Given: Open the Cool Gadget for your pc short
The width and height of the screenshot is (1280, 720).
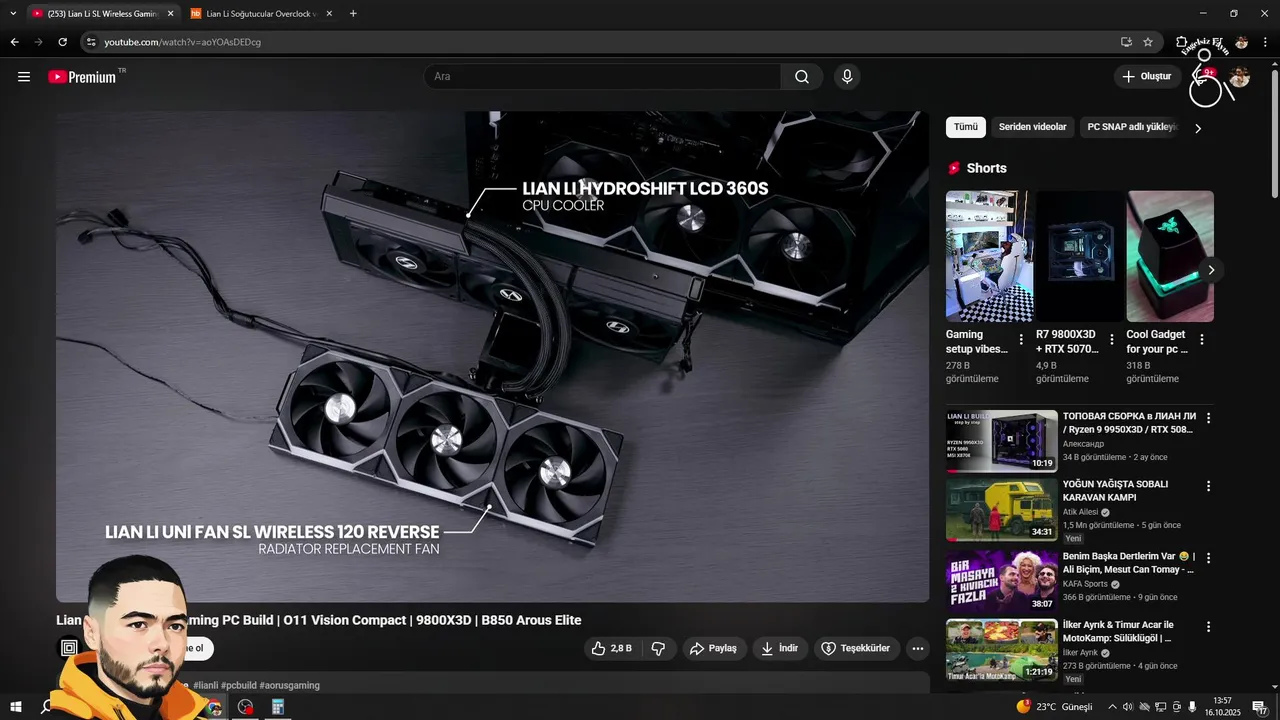Looking at the screenshot, I should tap(1170, 256).
